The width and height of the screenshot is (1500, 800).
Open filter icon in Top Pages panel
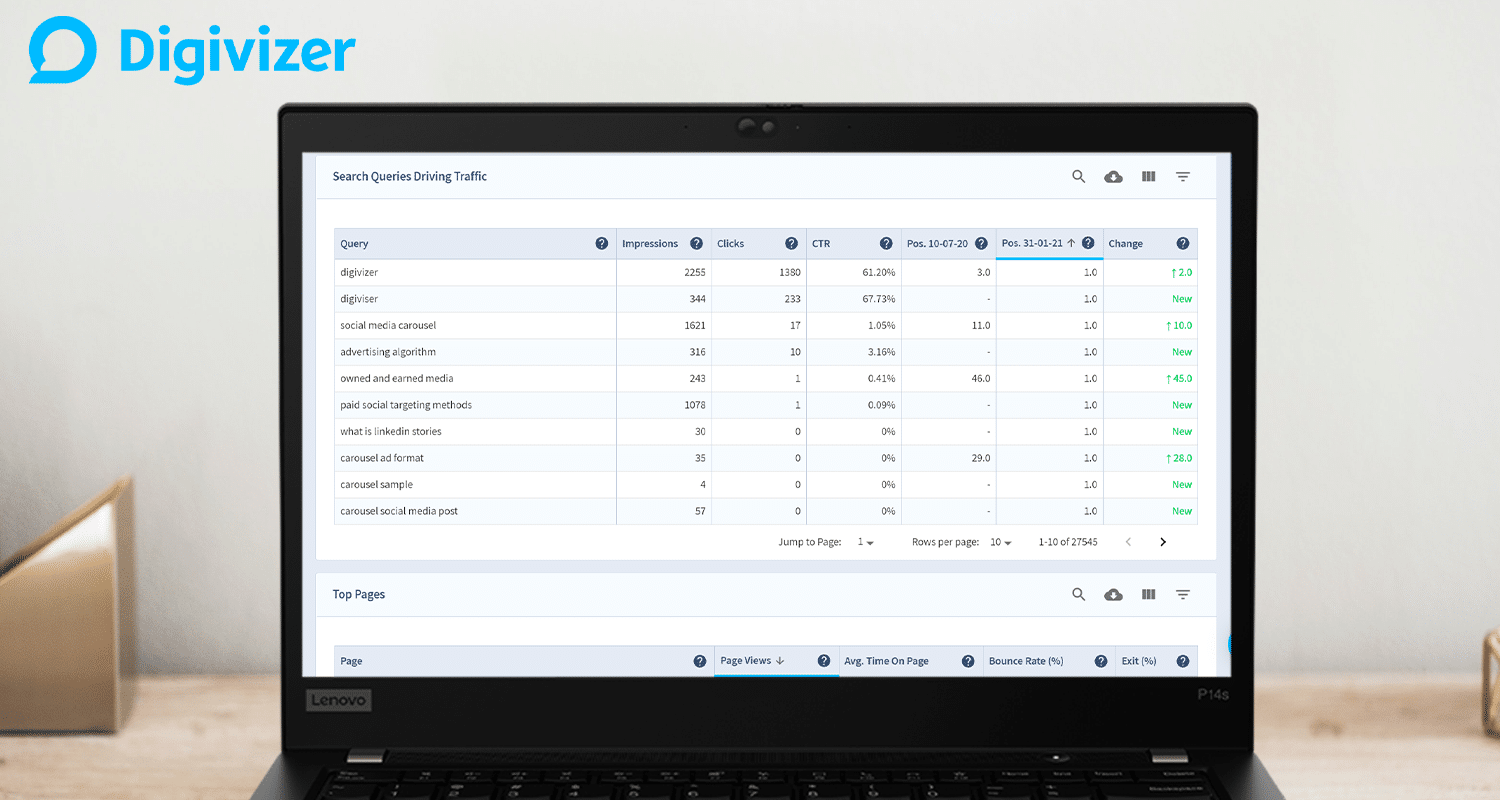pyautogui.click(x=1183, y=594)
